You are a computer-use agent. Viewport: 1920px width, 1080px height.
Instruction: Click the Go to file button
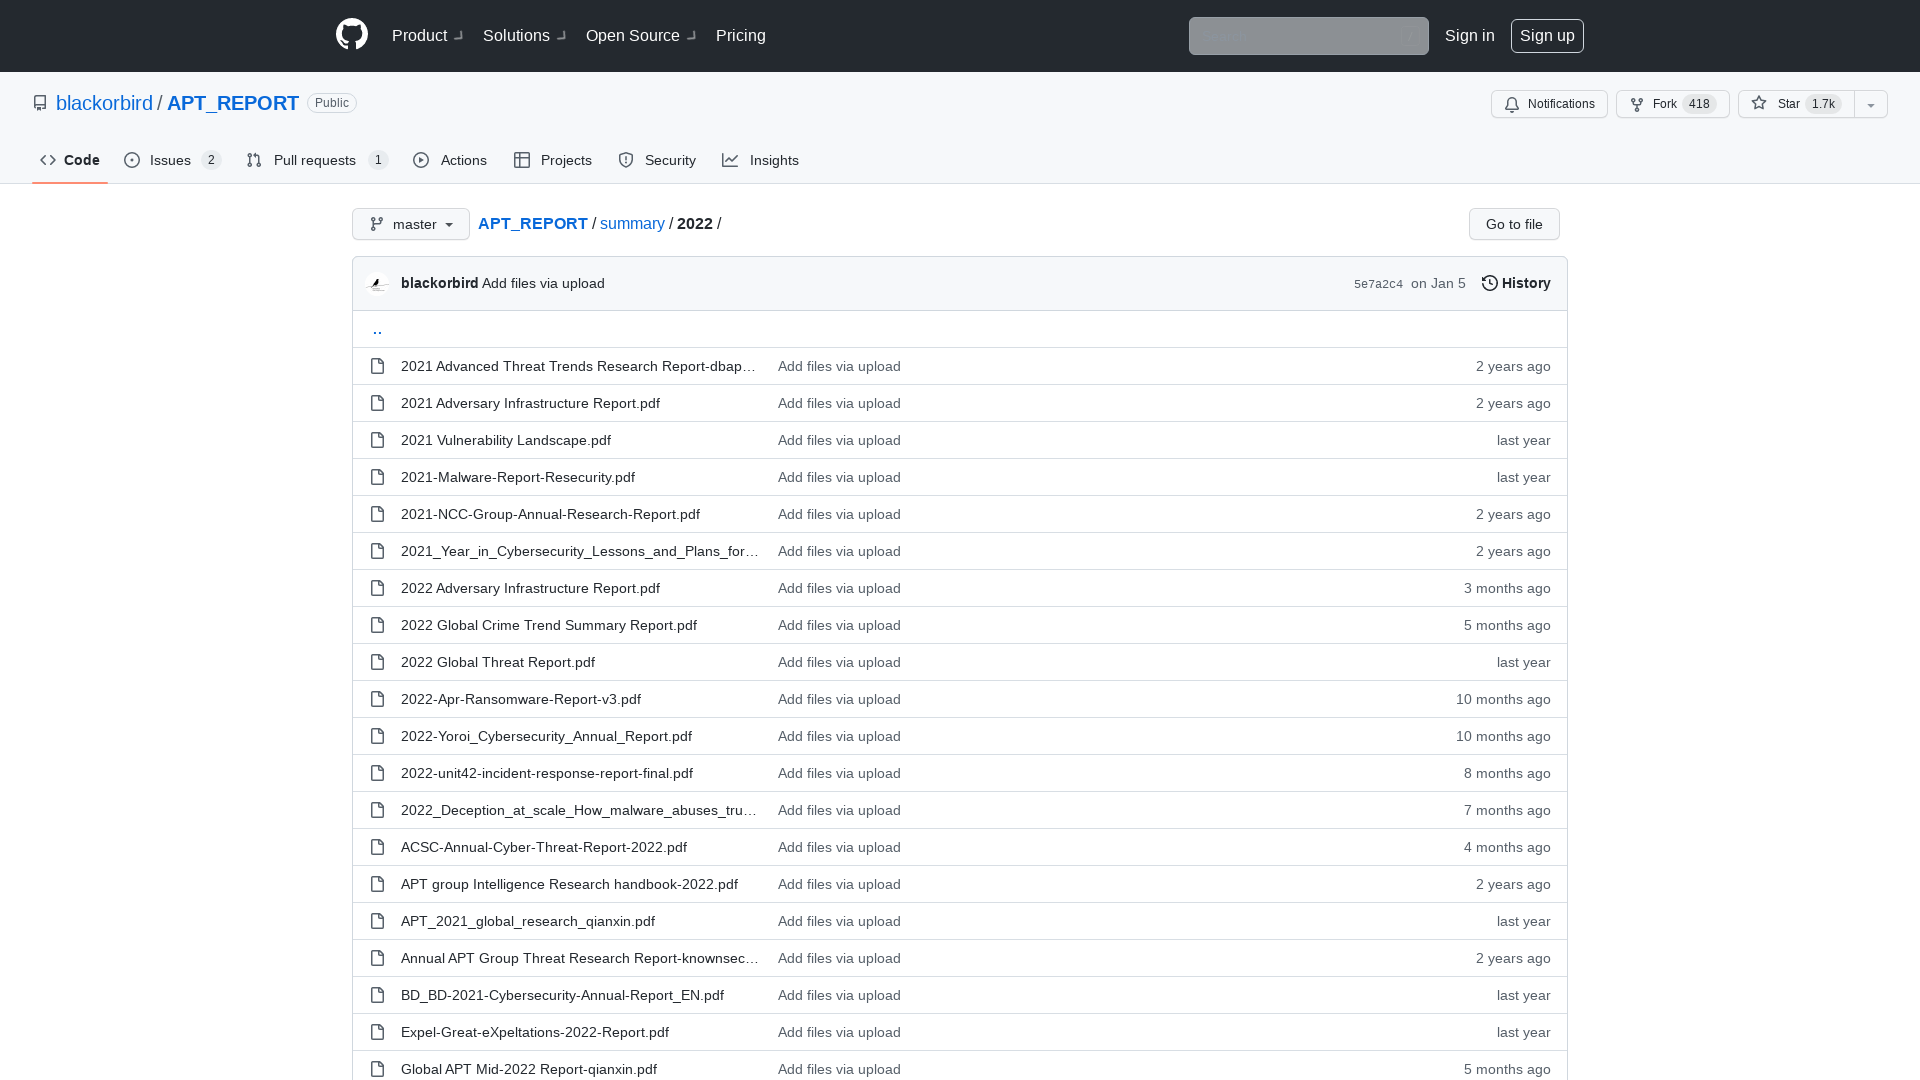[1514, 224]
